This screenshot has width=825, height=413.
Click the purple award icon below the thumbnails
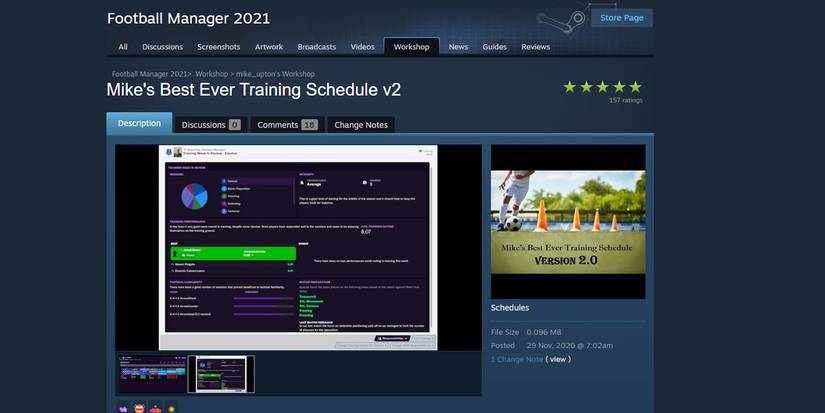[123, 408]
